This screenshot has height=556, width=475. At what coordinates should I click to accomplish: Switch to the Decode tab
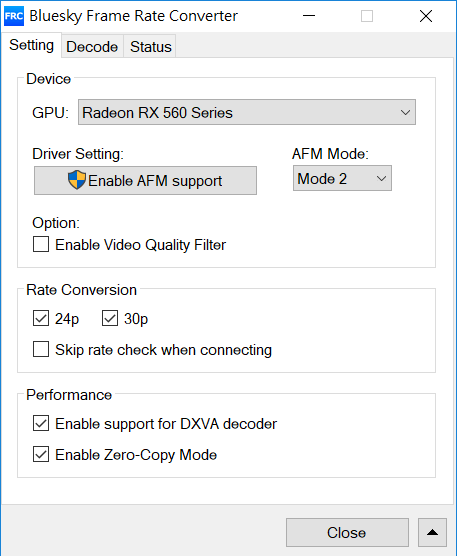pos(92,46)
